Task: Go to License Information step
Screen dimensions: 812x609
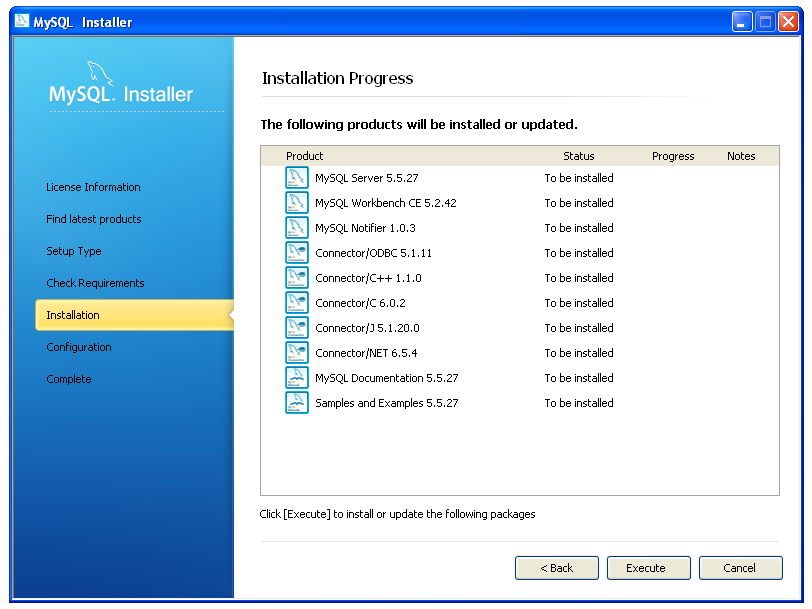Action: pos(93,187)
